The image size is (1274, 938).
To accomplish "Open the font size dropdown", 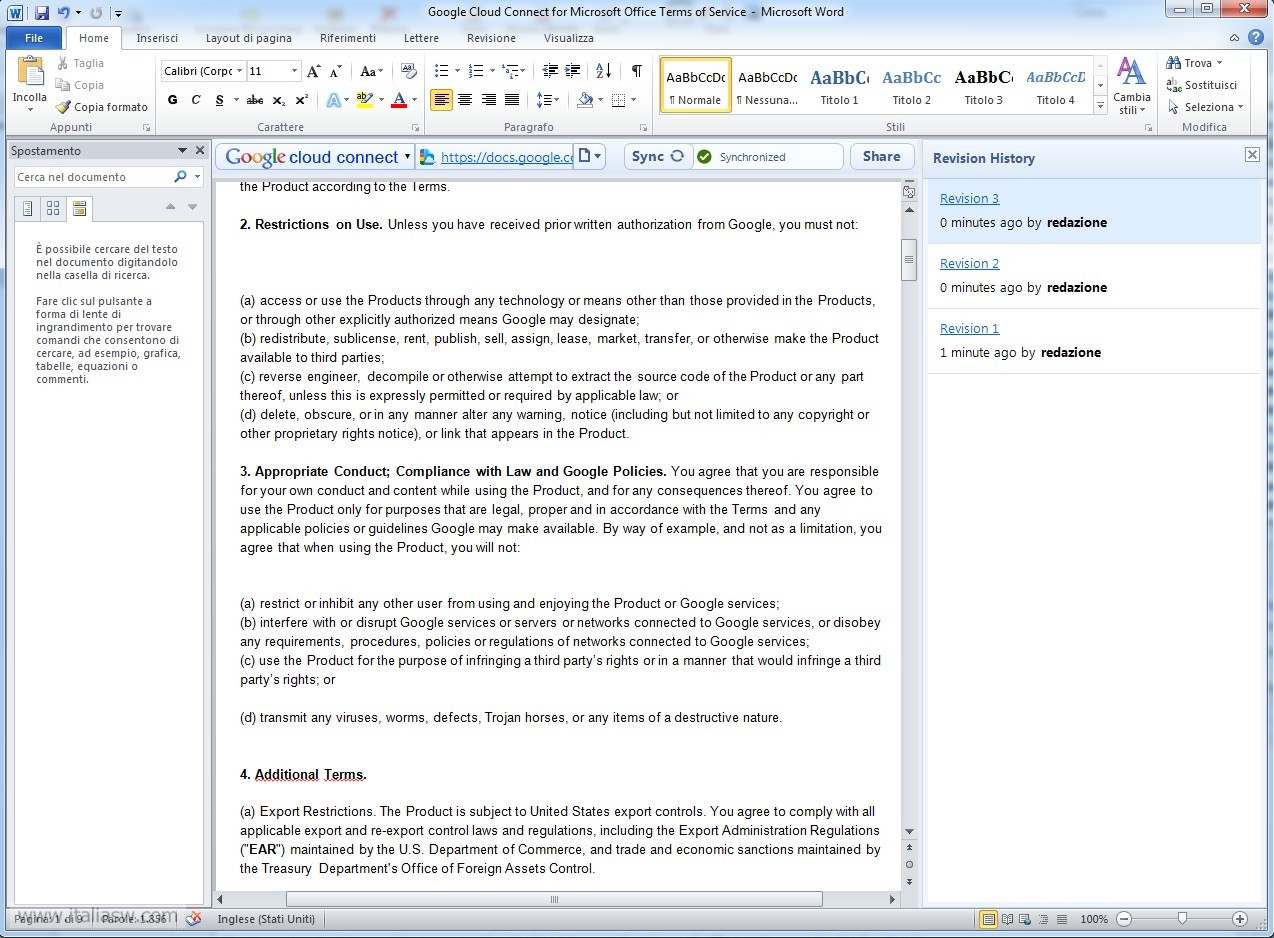I will pos(294,71).
